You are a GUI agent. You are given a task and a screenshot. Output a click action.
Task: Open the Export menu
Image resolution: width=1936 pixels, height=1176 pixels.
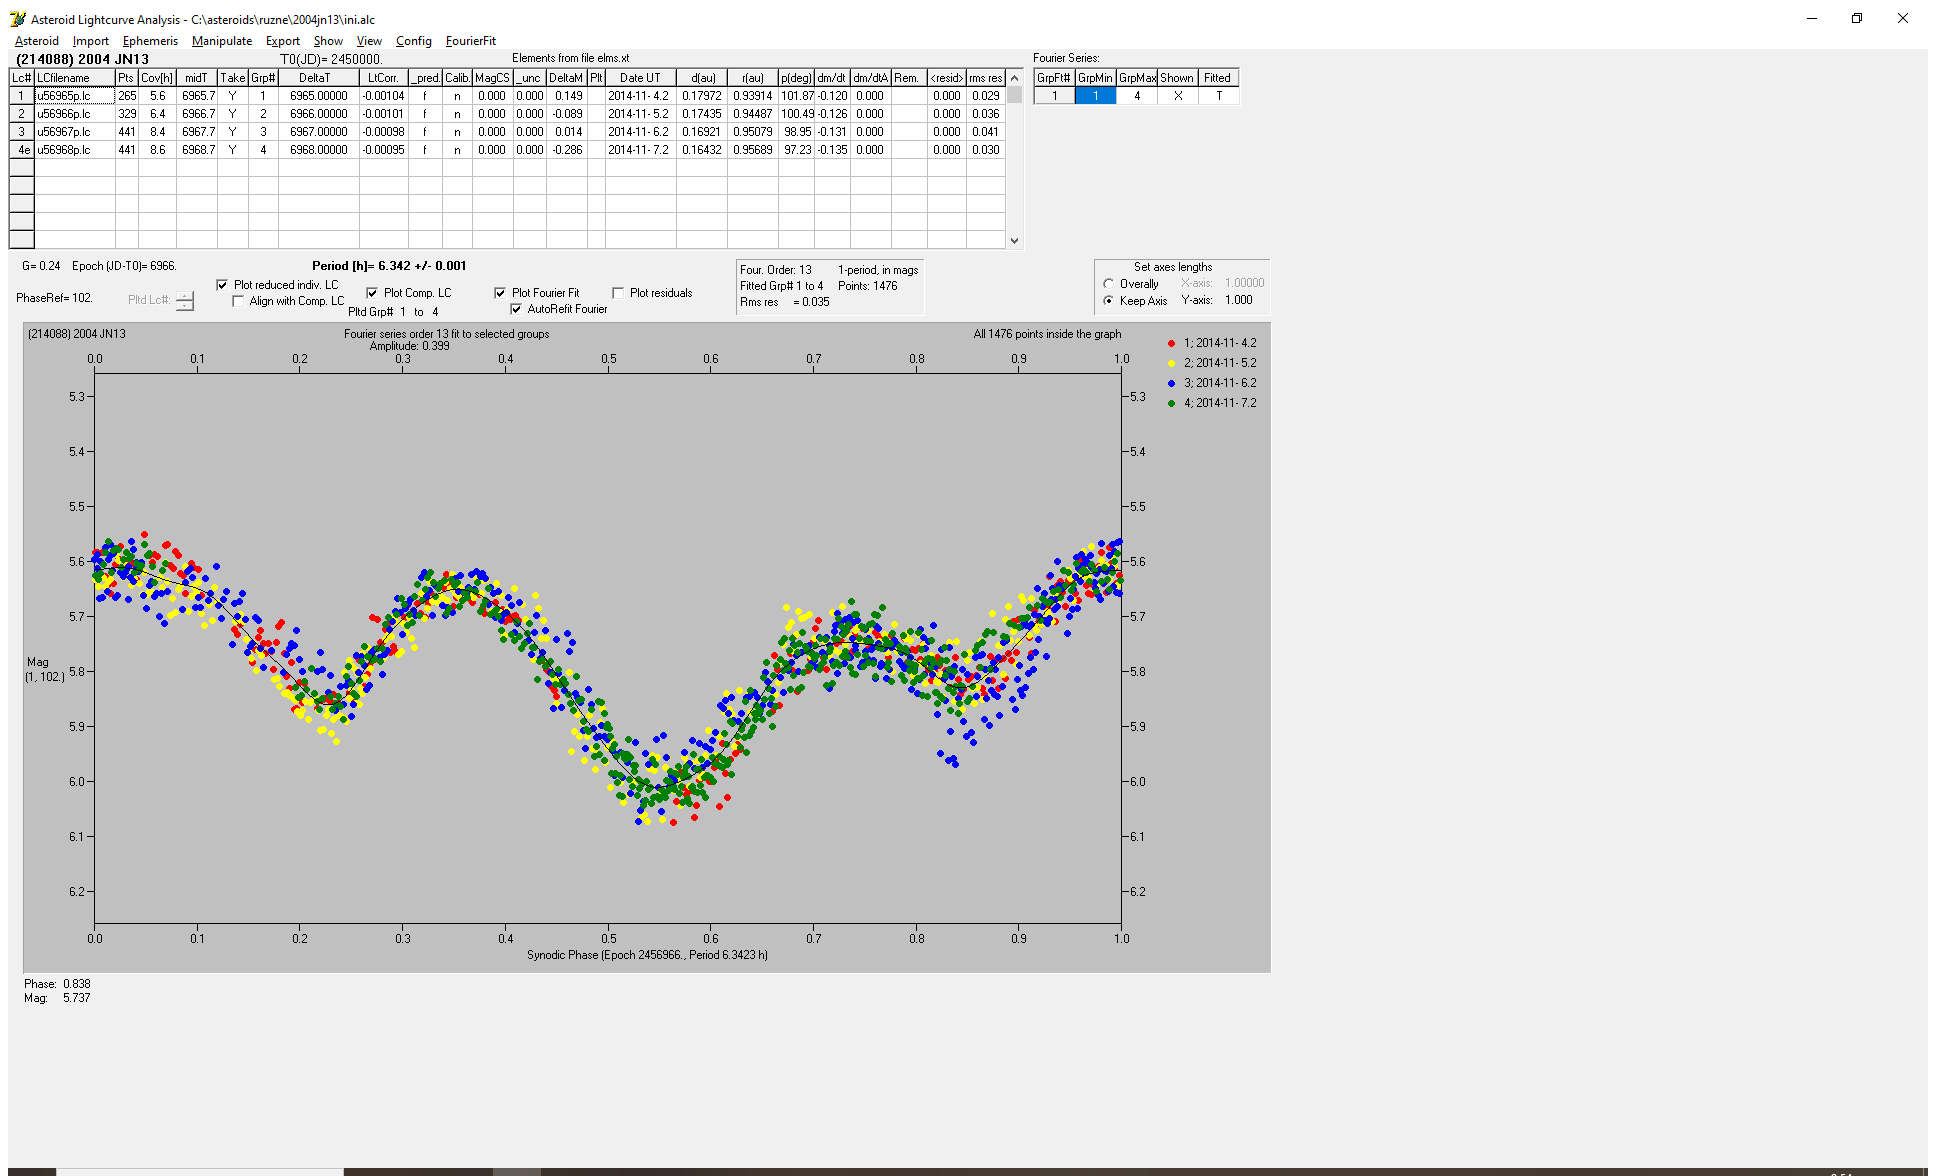click(283, 41)
